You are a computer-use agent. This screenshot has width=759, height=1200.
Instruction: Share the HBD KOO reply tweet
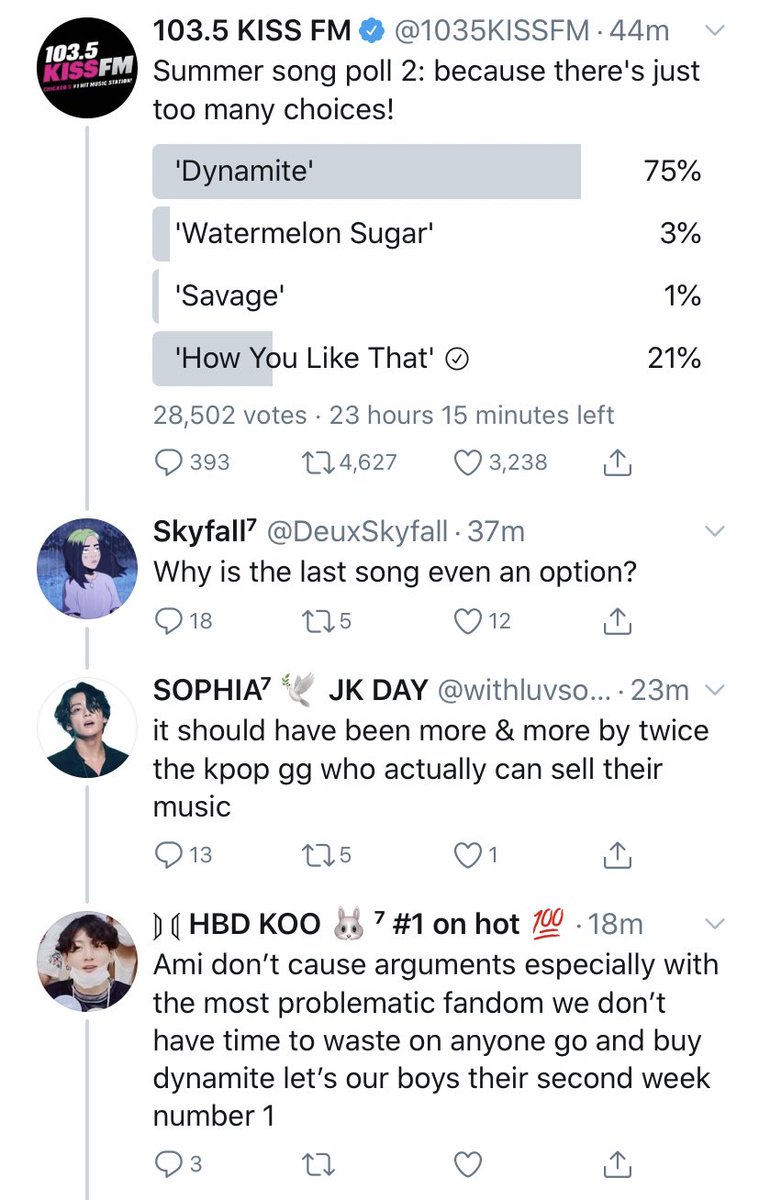point(617,1164)
